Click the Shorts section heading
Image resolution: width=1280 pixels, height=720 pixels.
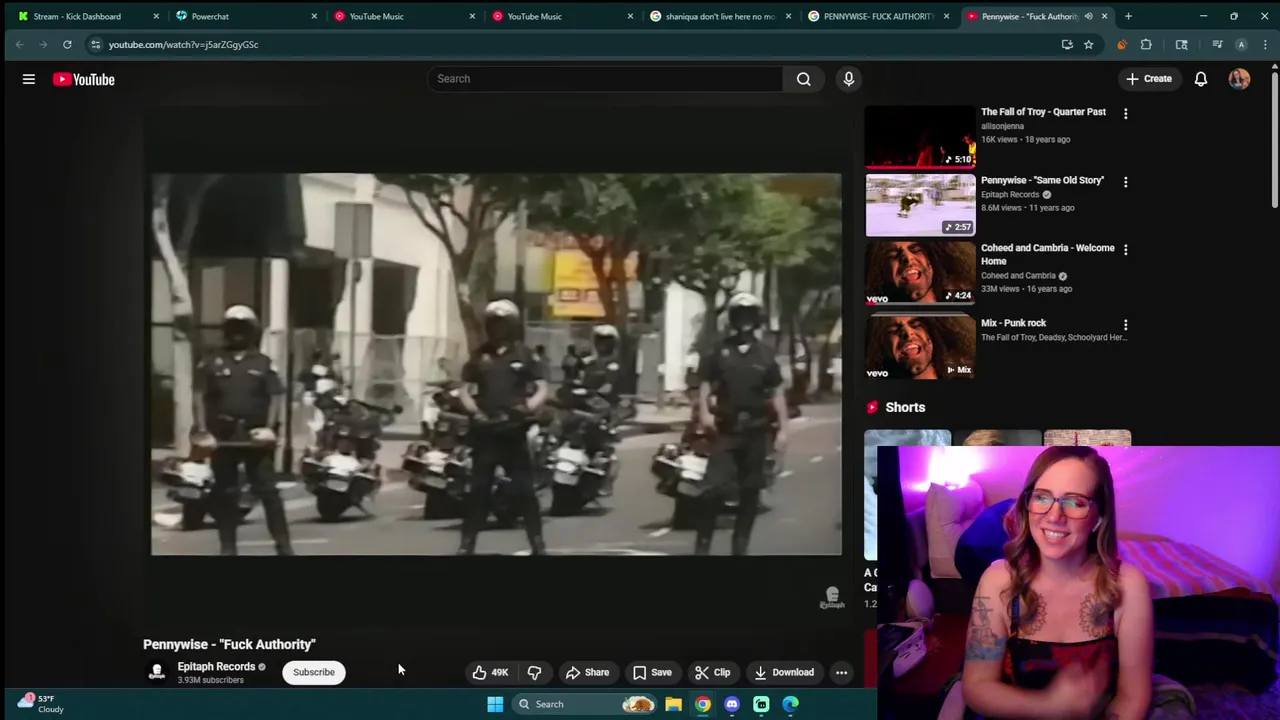(905, 407)
